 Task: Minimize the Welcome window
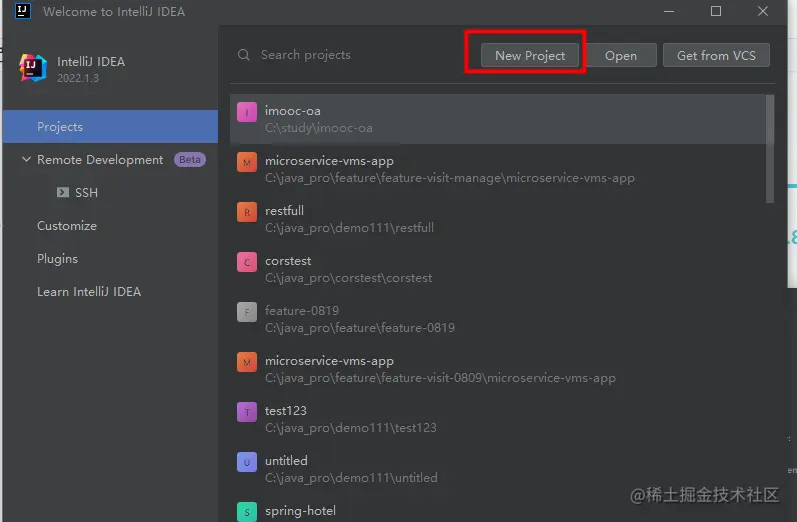click(669, 11)
